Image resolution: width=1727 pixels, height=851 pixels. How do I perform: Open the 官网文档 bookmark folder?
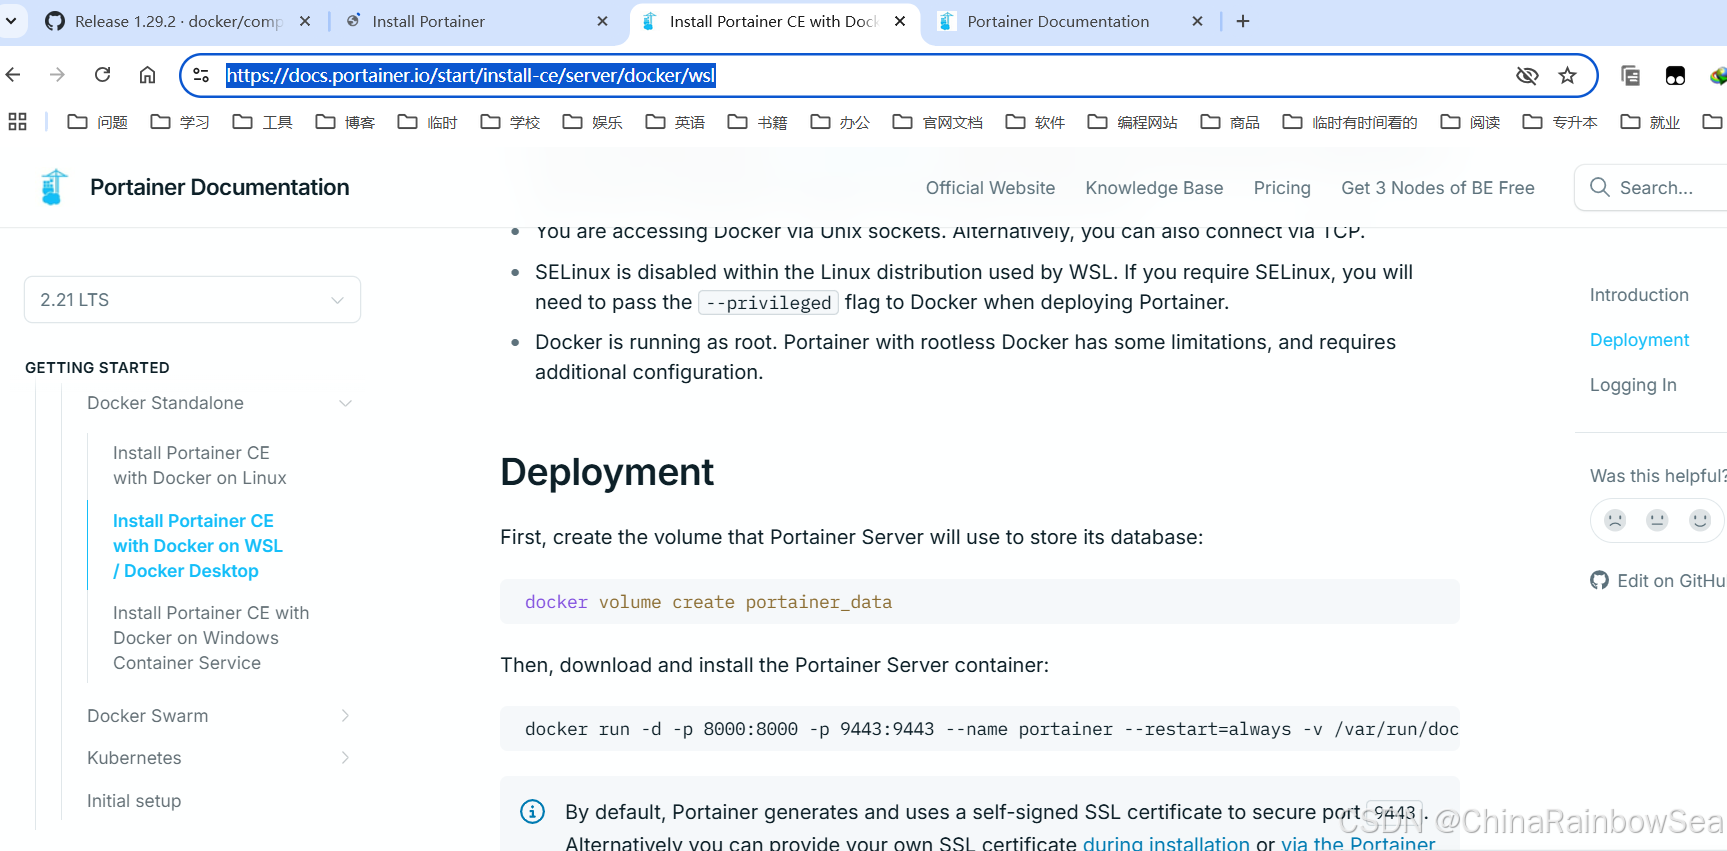pyautogui.click(x=937, y=122)
